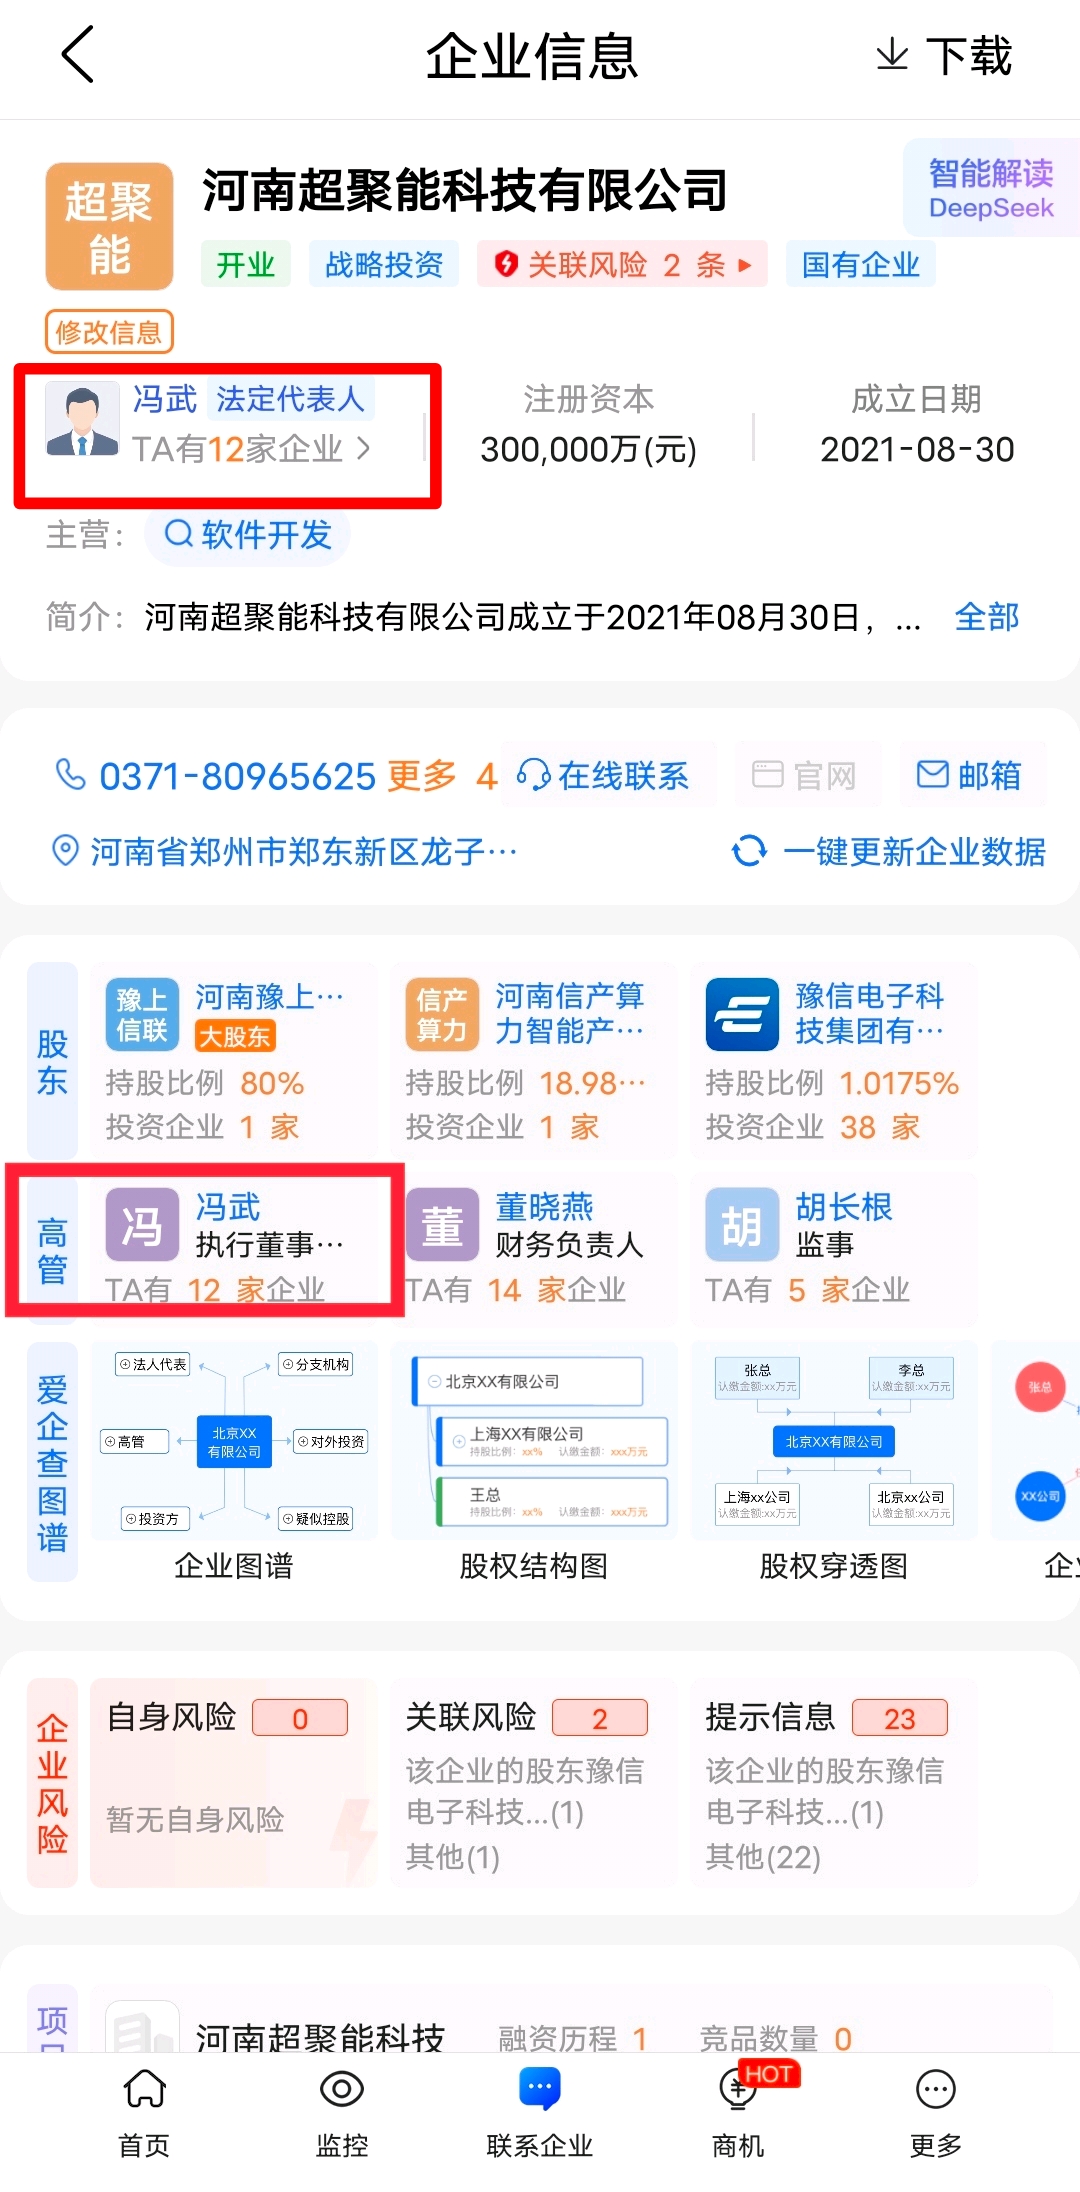1080x2192 pixels.
Task: Open 更多 ellipsis tab
Action: (936, 2113)
